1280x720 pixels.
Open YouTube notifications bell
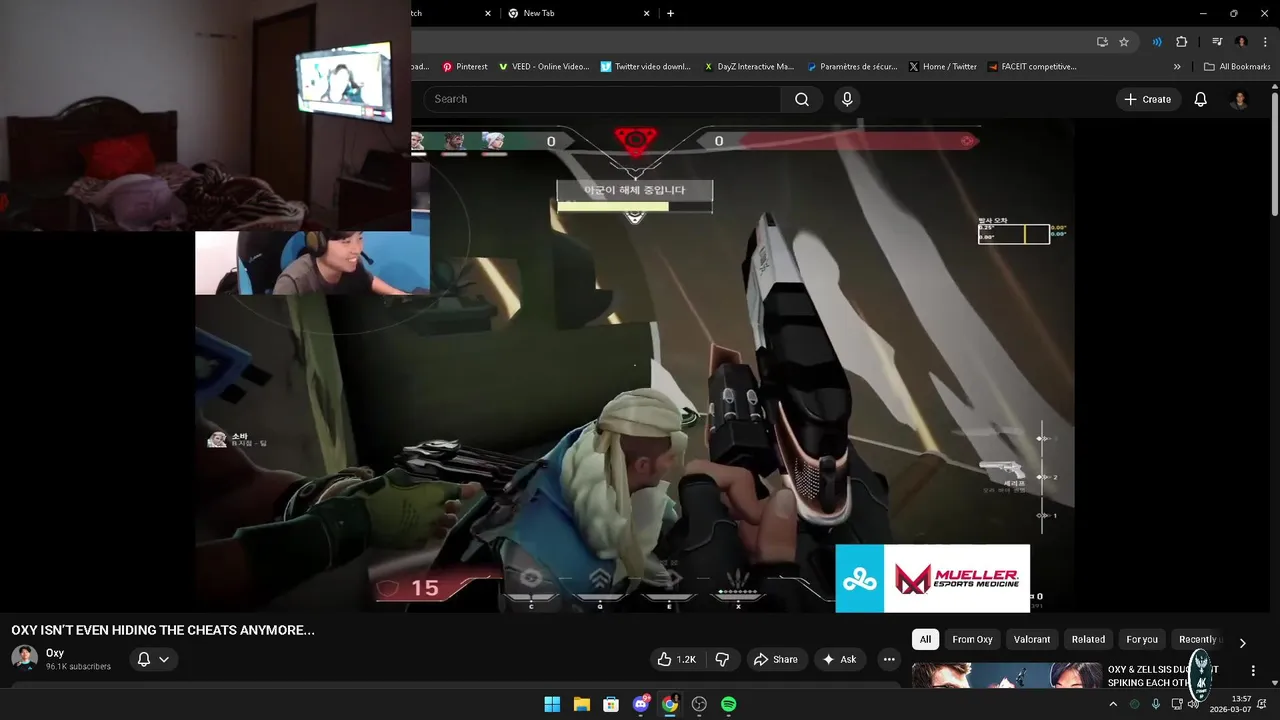click(1201, 99)
